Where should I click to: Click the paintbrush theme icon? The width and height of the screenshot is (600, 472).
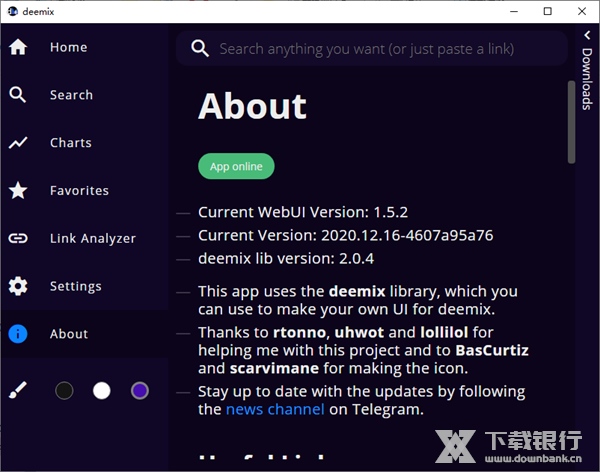[x=18, y=390]
